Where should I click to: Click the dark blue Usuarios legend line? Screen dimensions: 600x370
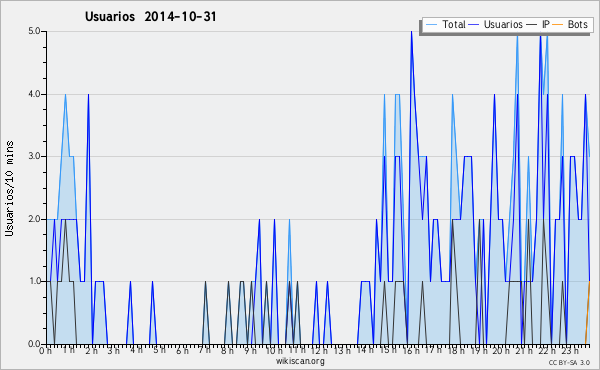point(474,25)
